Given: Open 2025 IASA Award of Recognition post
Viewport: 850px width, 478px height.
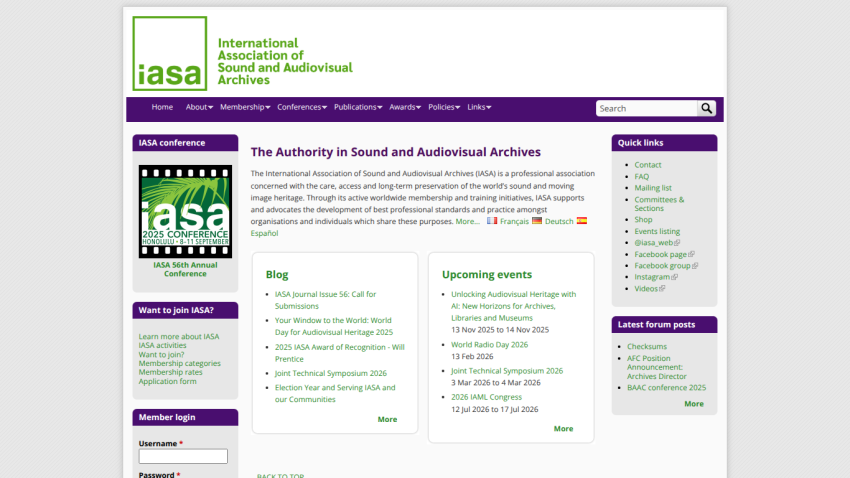Looking at the screenshot, I should (340, 353).
